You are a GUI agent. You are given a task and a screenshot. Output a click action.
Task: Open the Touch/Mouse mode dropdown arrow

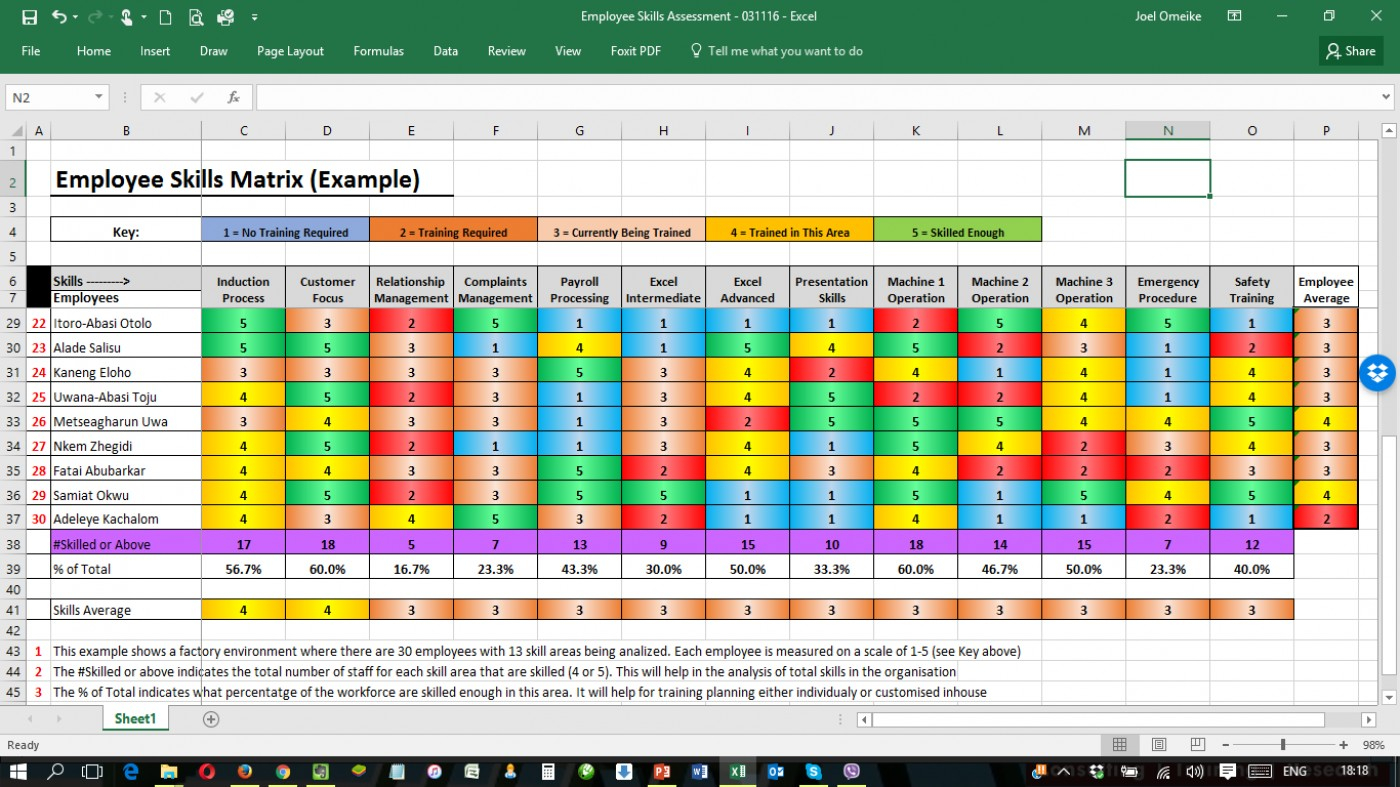tap(144, 17)
